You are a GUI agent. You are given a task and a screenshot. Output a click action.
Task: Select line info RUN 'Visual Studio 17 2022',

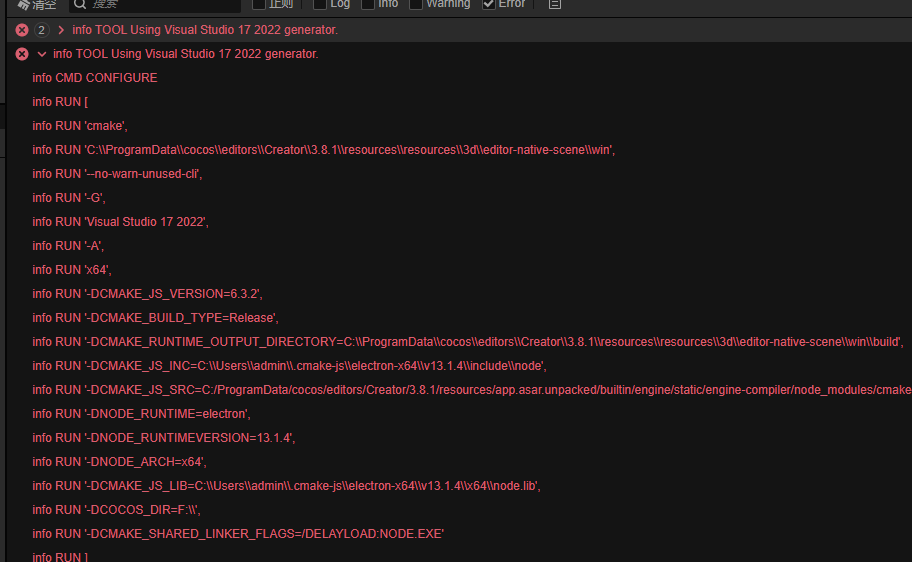click(120, 222)
